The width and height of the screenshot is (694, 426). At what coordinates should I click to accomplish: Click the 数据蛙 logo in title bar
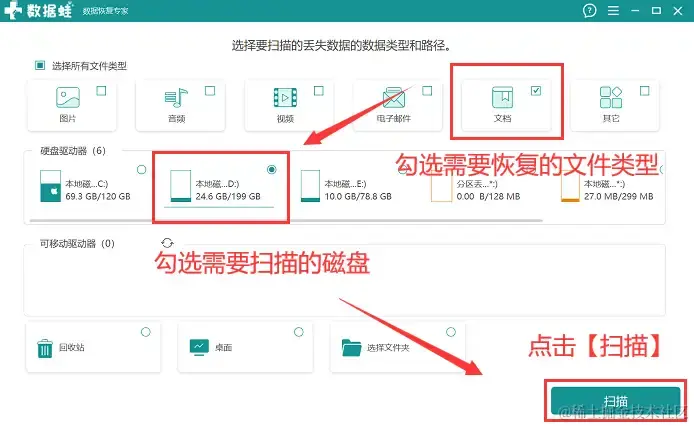[x=38, y=11]
